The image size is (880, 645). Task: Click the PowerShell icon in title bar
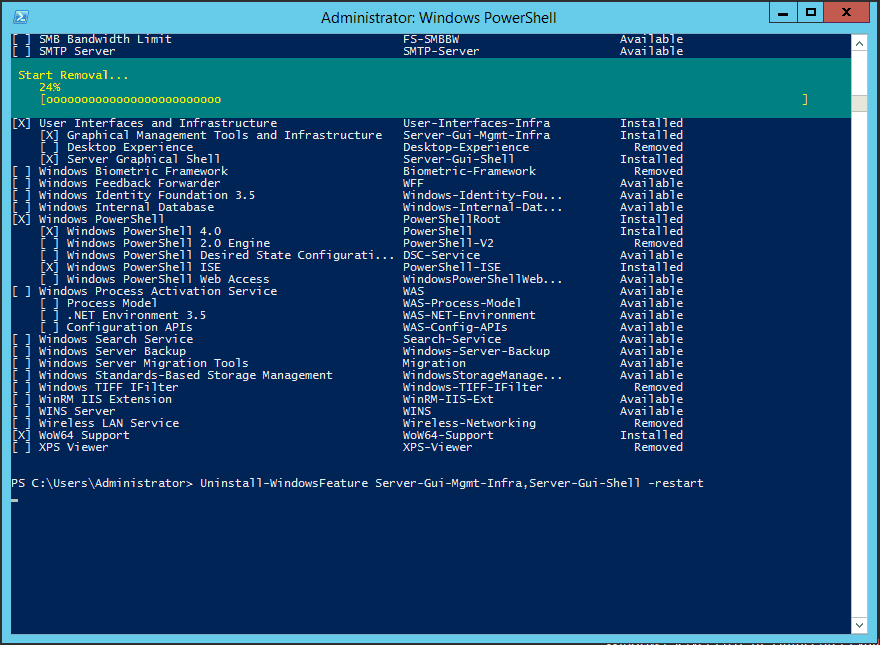click(x=21, y=17)
